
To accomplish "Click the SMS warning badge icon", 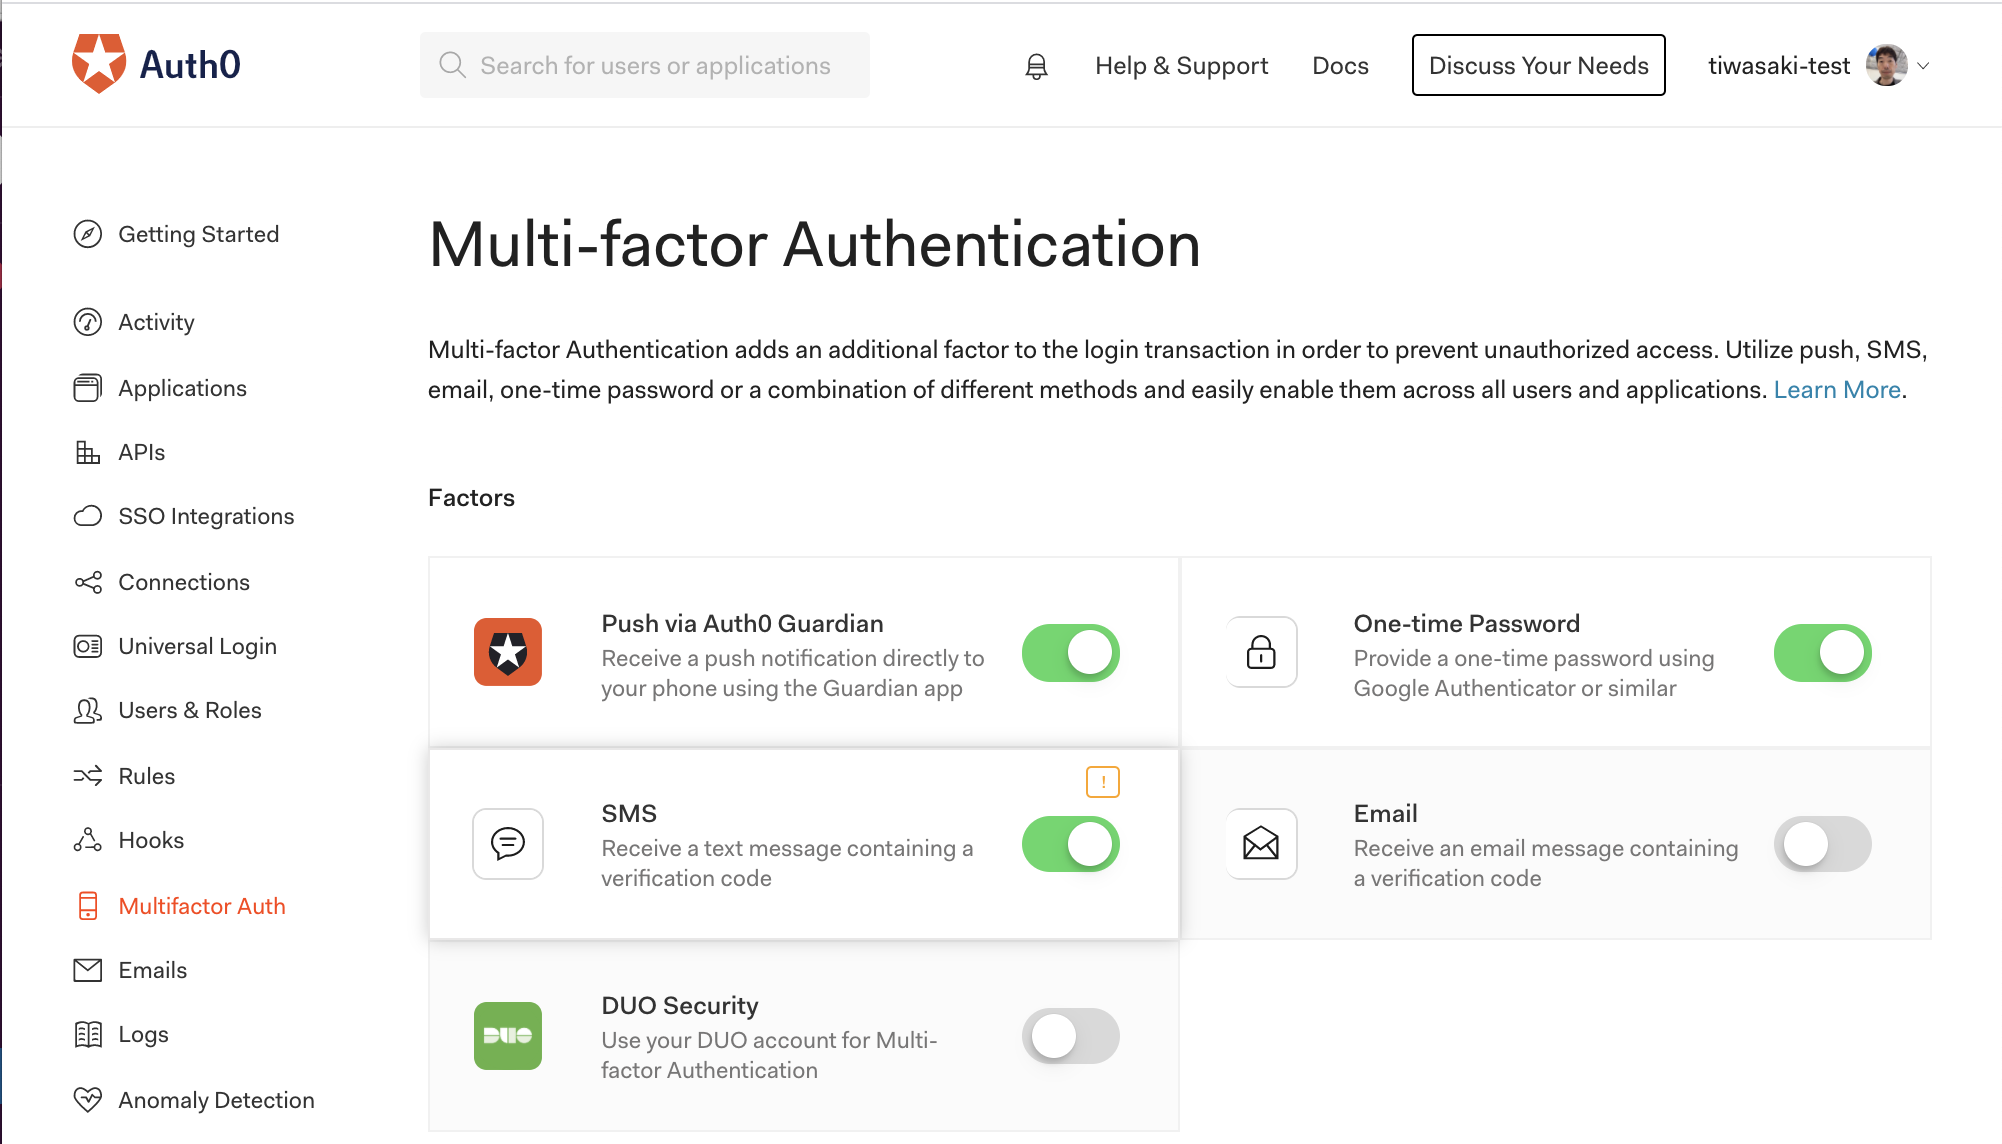I will tap(1102, 783).
